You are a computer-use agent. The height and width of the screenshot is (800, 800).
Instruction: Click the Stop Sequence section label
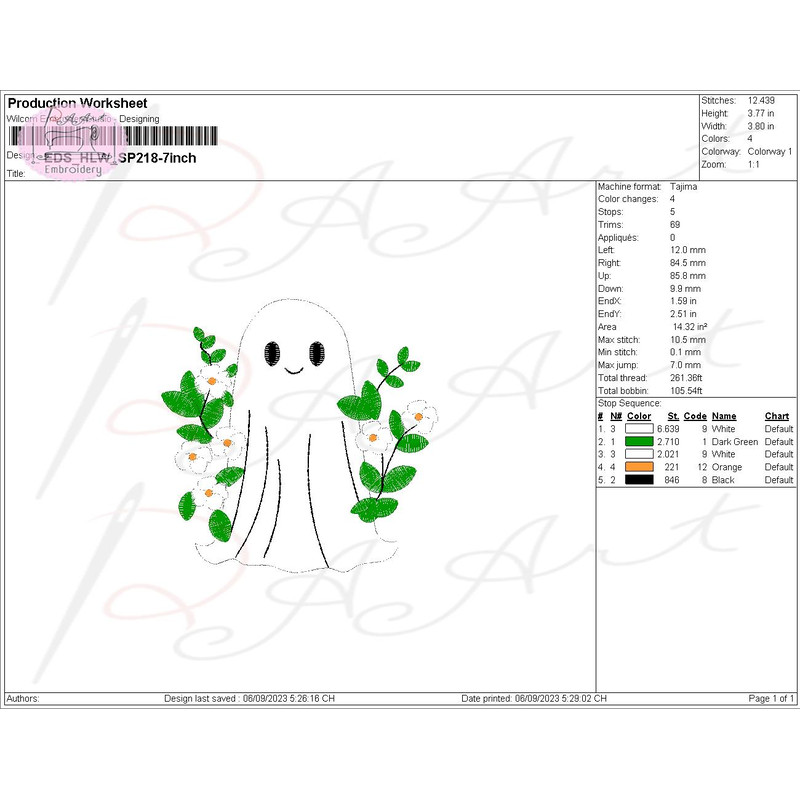coord(629,403)
